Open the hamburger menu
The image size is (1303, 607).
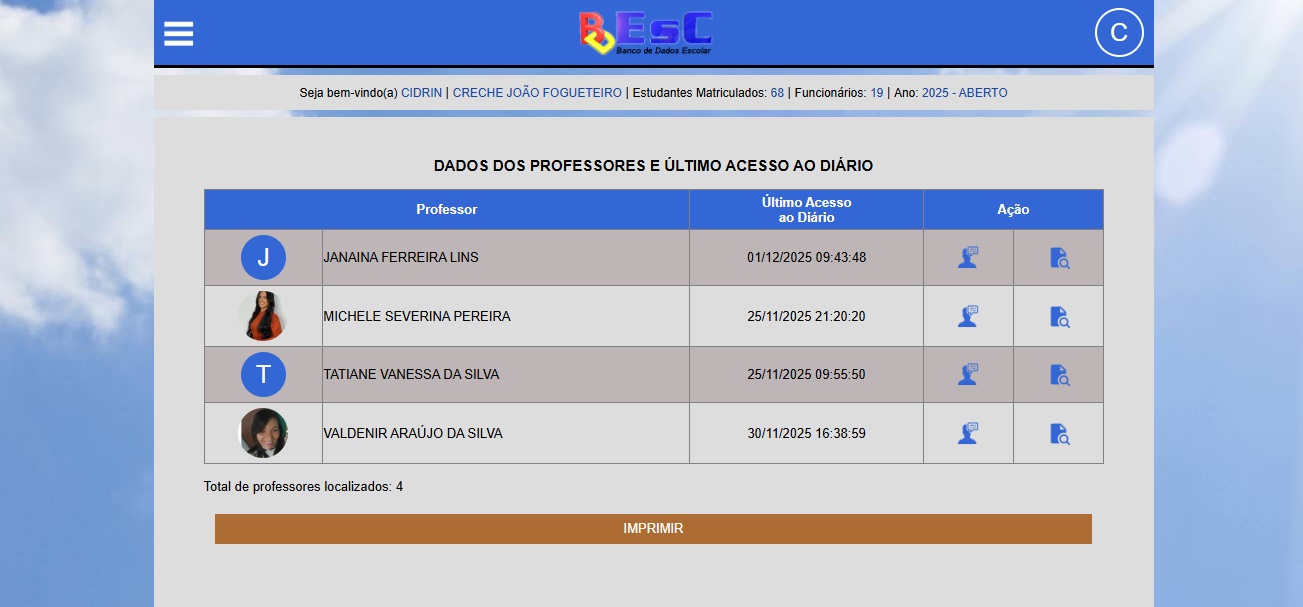coord(179,34)
